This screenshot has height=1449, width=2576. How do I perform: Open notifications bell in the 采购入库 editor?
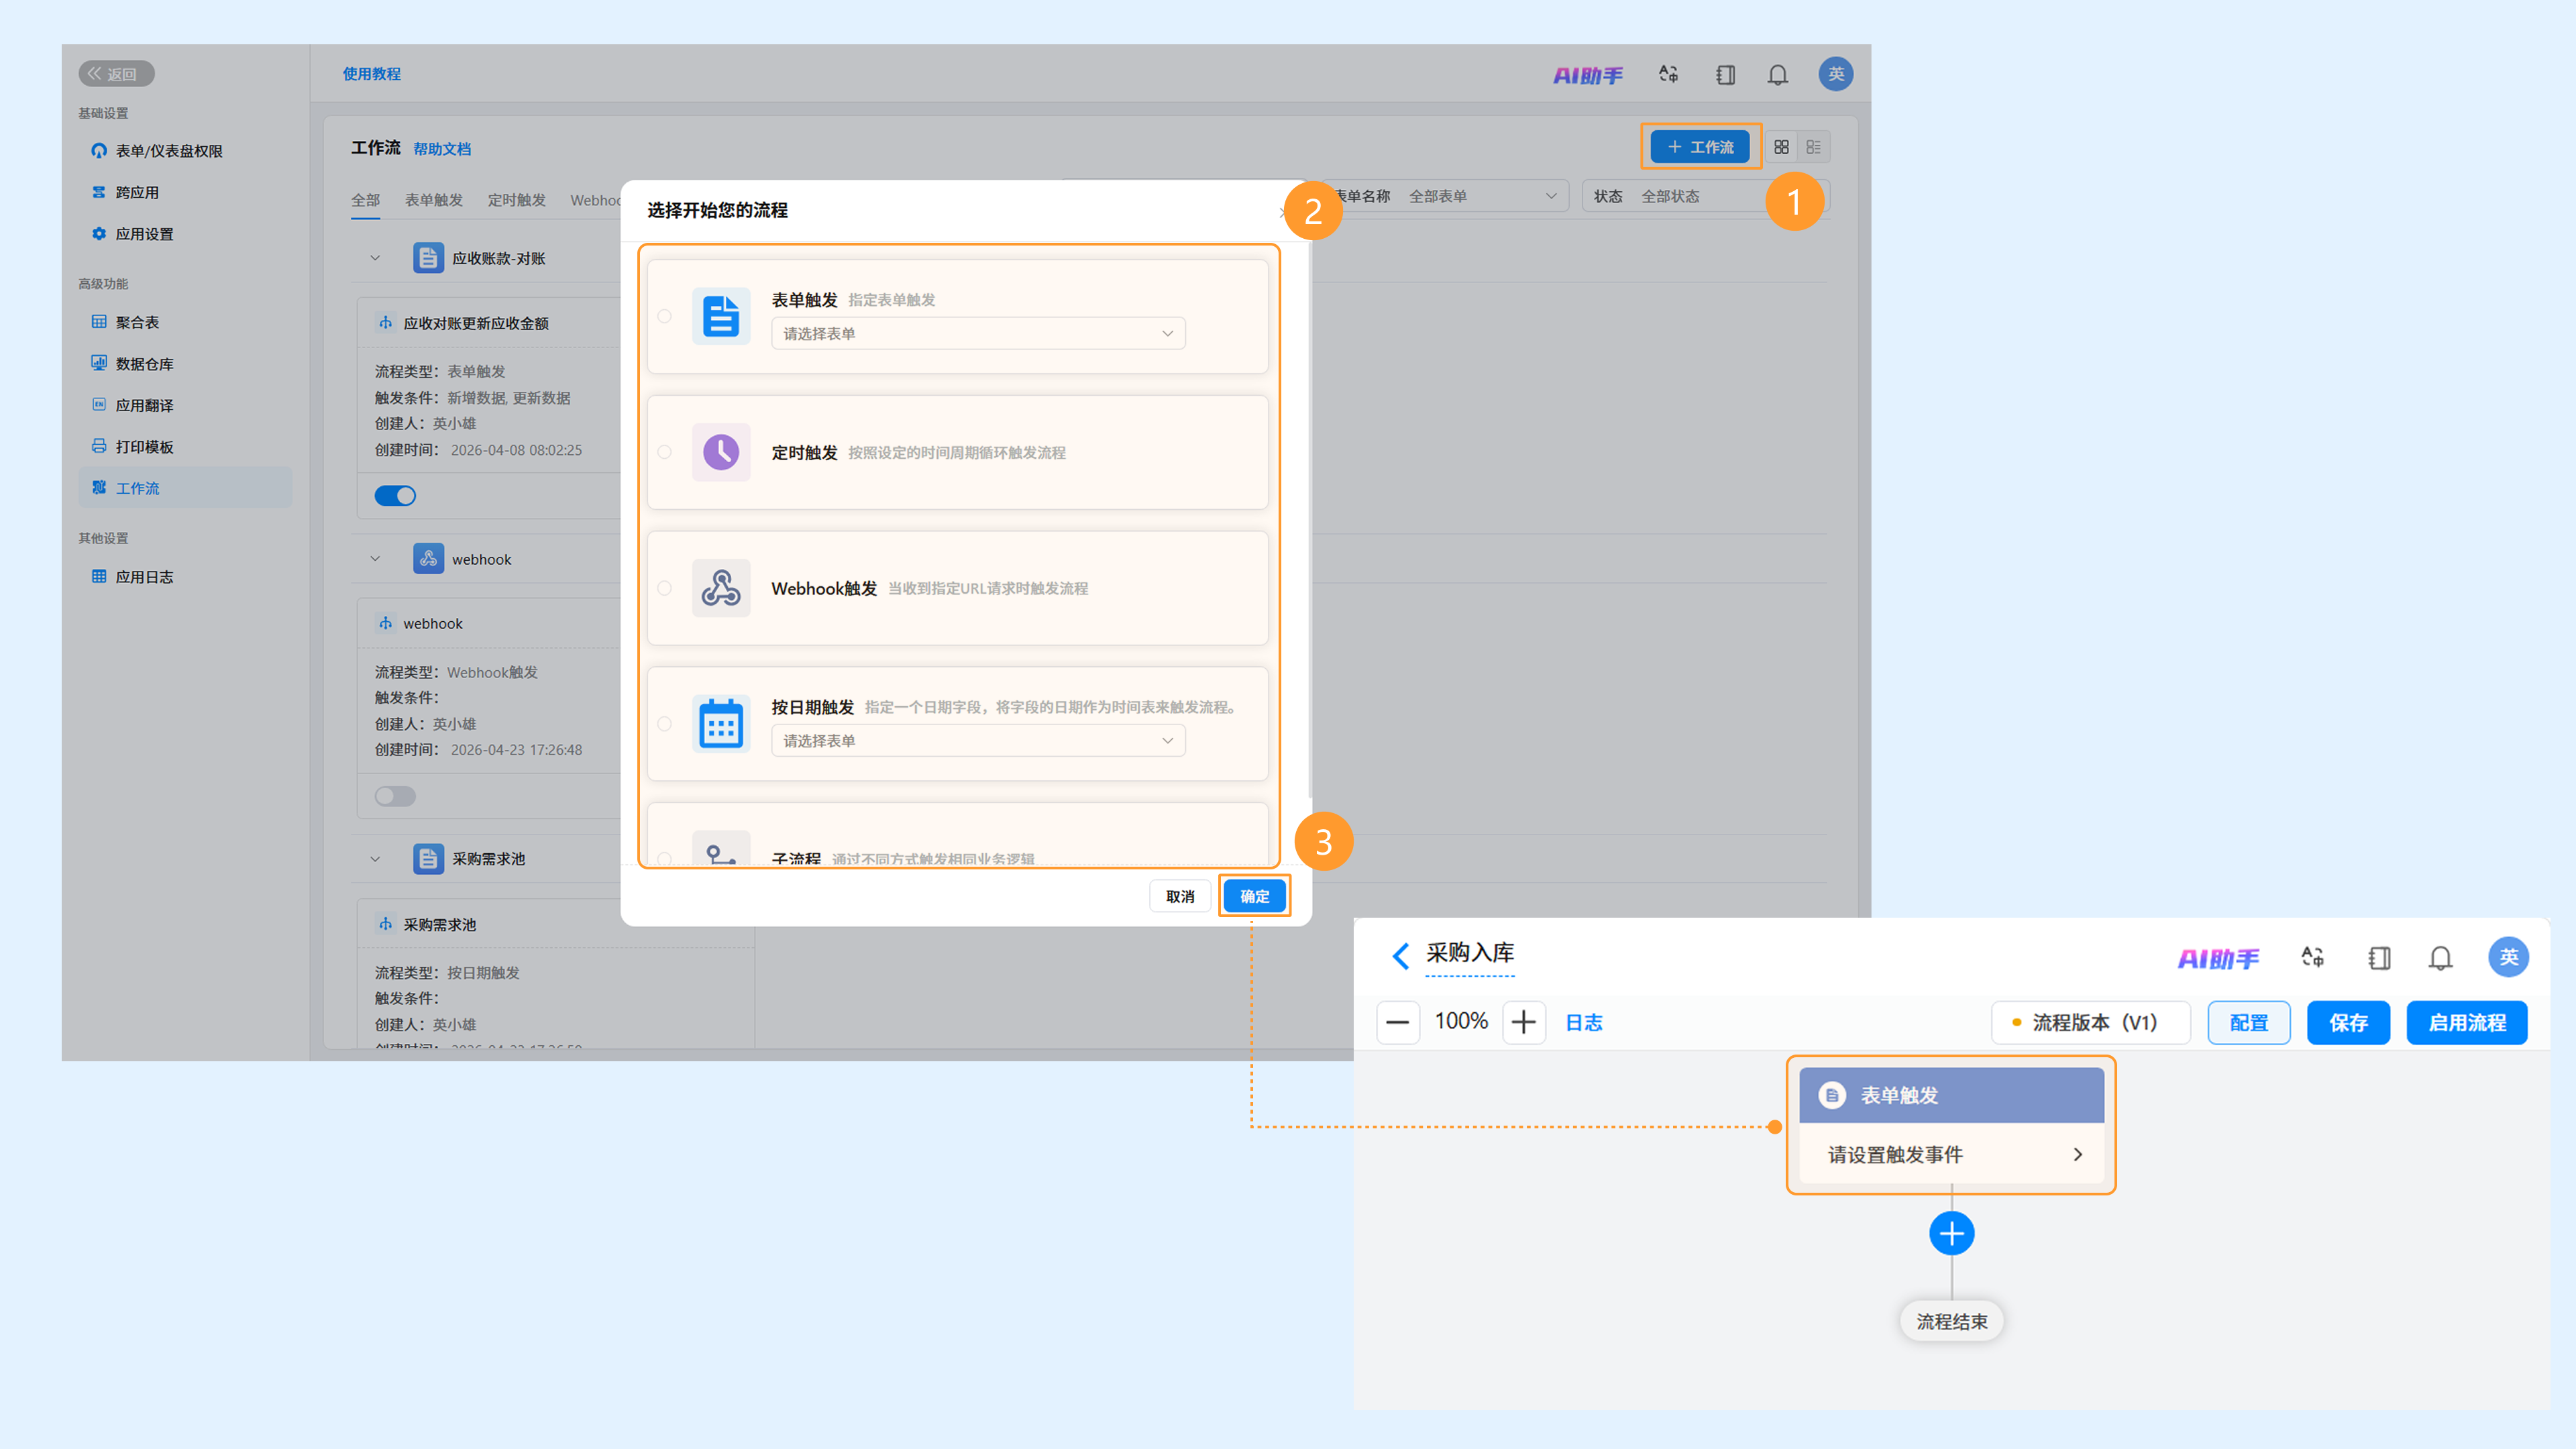[x=2440, y=958]
